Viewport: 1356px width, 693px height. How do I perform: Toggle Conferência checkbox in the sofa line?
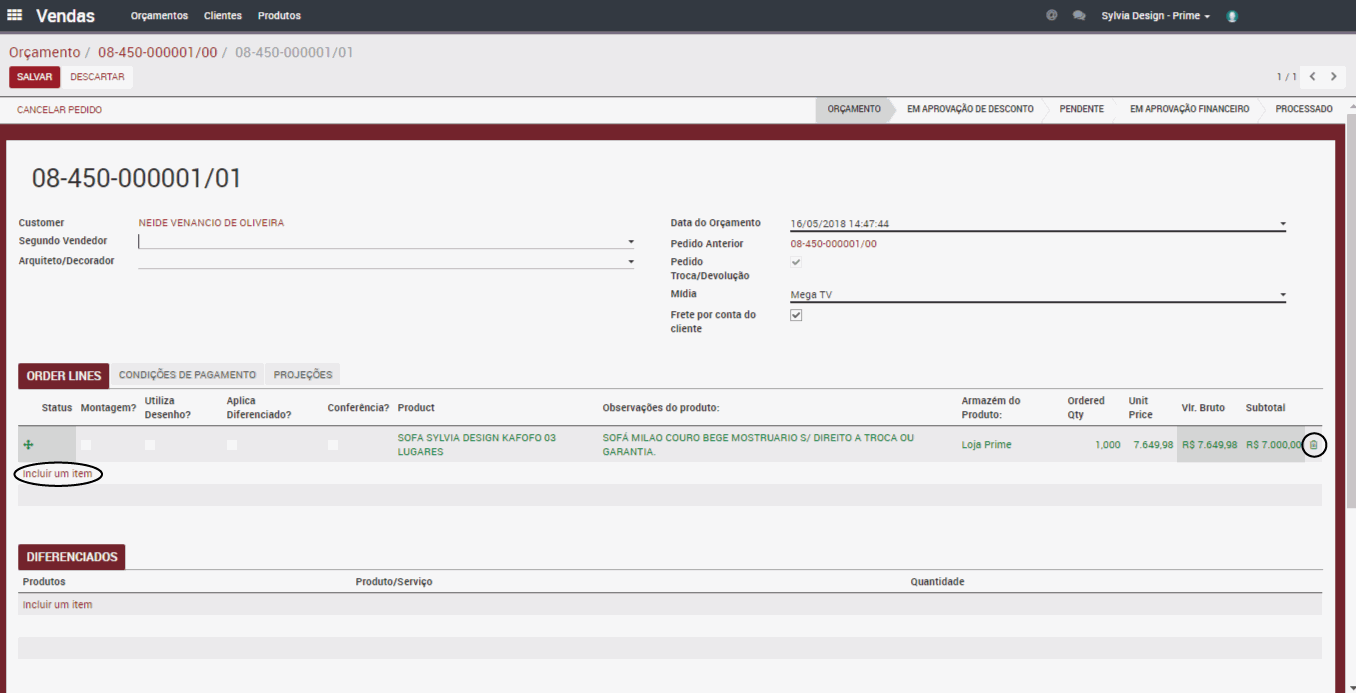pyautogui.click(x=333, y=445)
